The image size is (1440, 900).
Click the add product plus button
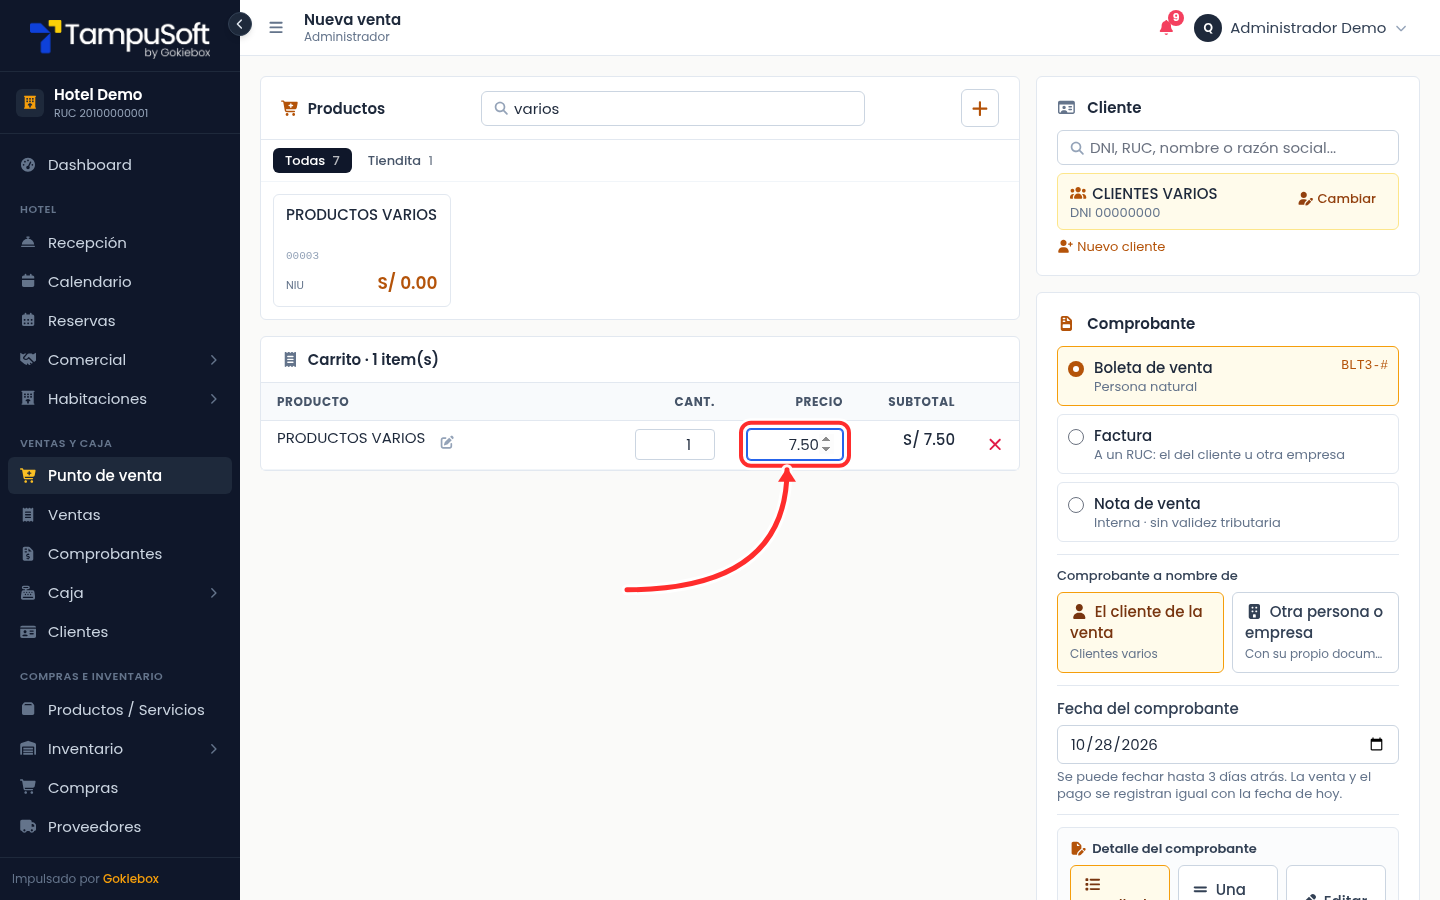980,108
